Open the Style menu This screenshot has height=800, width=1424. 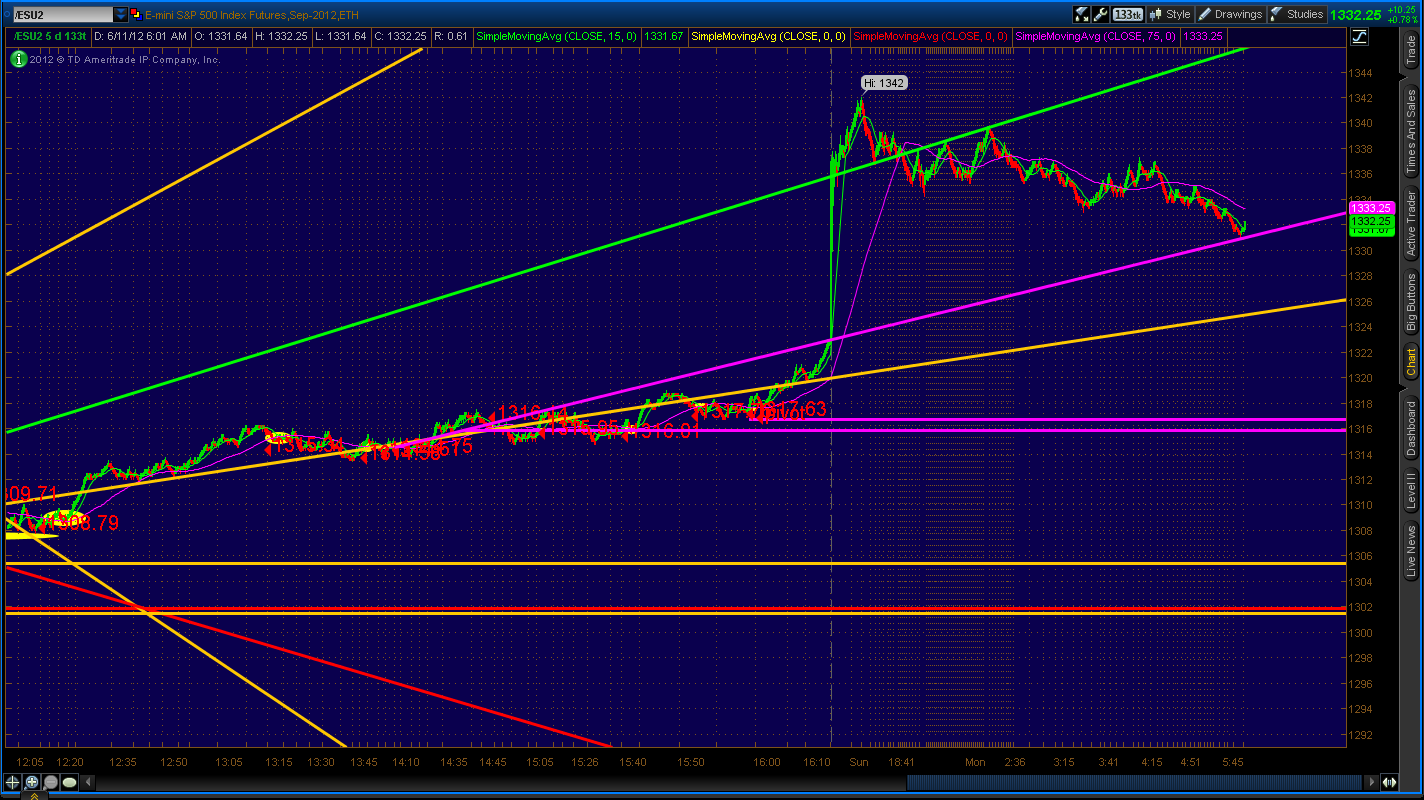[x=1170, y=14]
